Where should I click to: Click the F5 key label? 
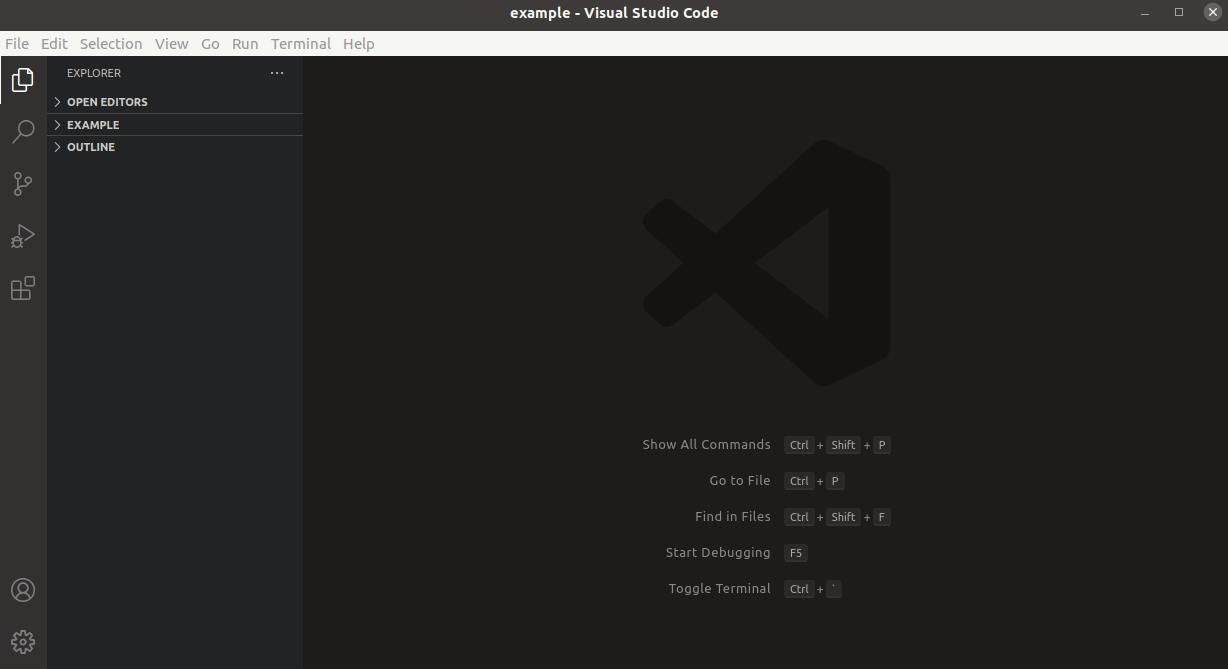tap(796, 553)
